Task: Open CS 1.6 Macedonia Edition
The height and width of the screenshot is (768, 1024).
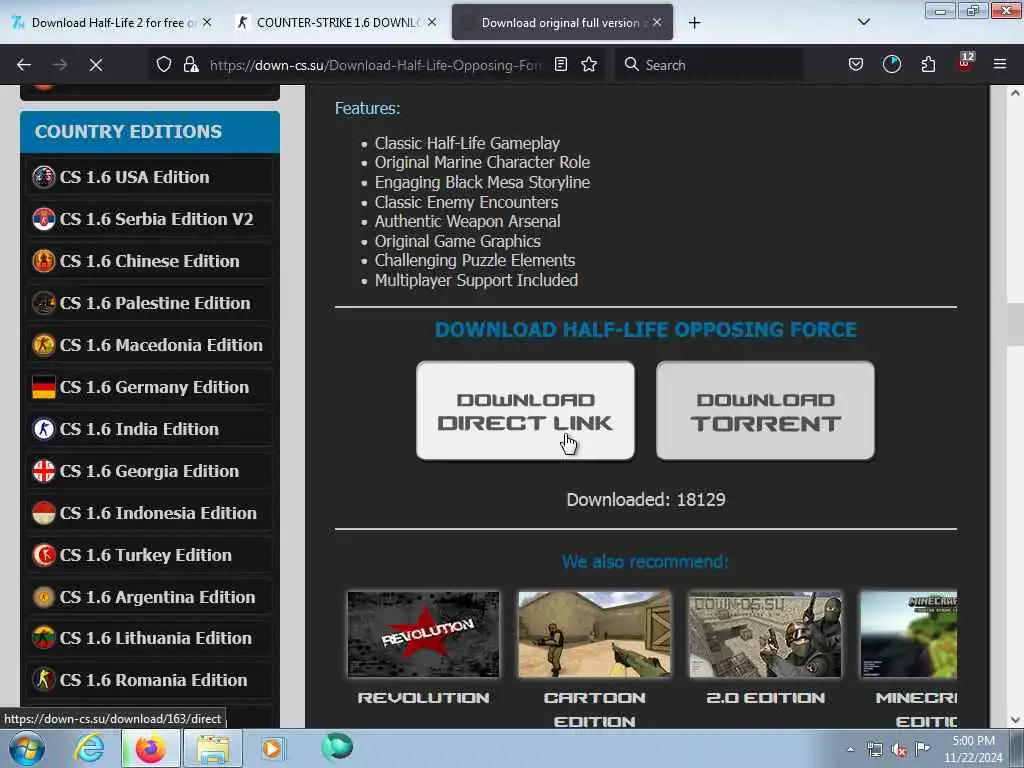Action: 150,345
